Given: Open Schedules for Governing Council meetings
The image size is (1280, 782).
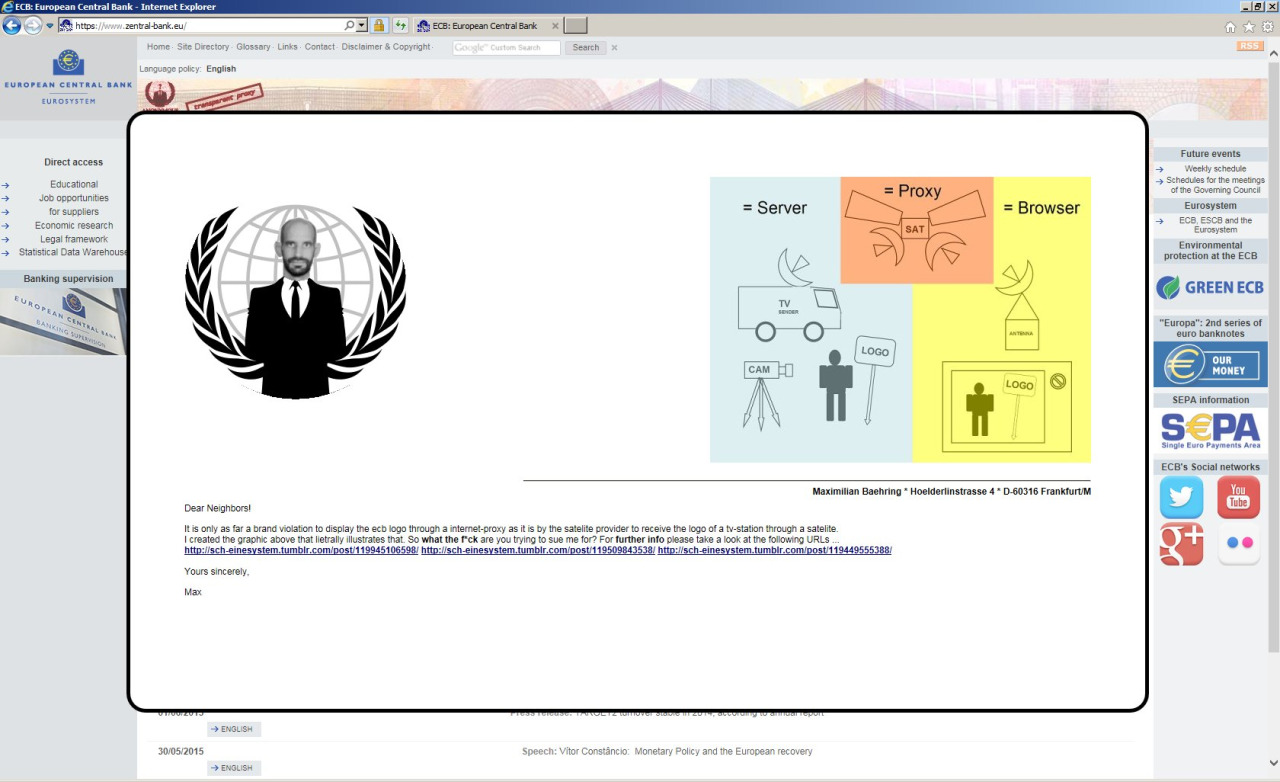Looking at the screenshot, I should click(1215, 185).
